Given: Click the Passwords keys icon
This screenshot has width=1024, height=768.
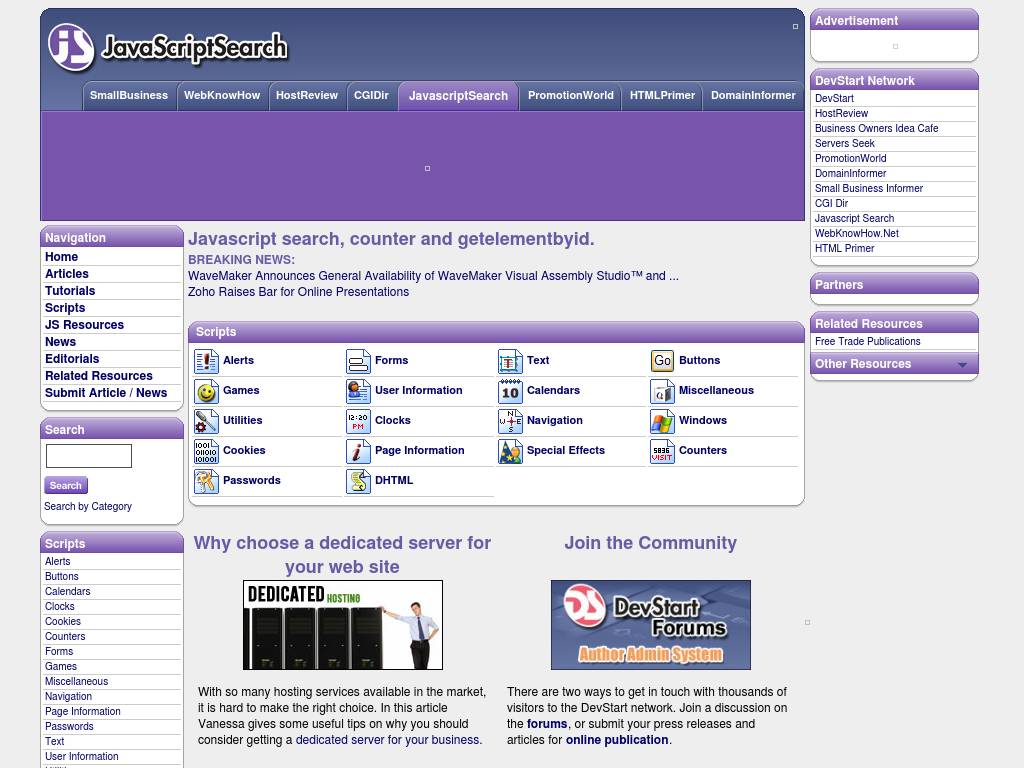Looking at the screenshot, I should pos(206,481).
